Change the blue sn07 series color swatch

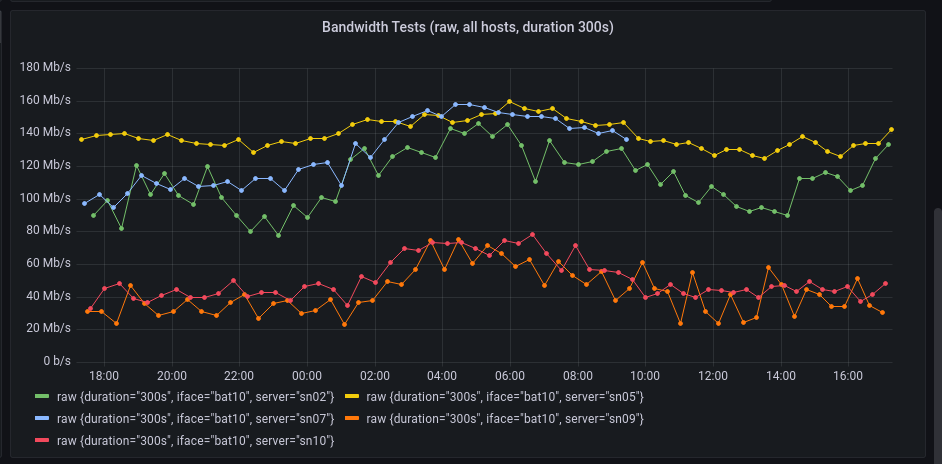tap(42, 418)
